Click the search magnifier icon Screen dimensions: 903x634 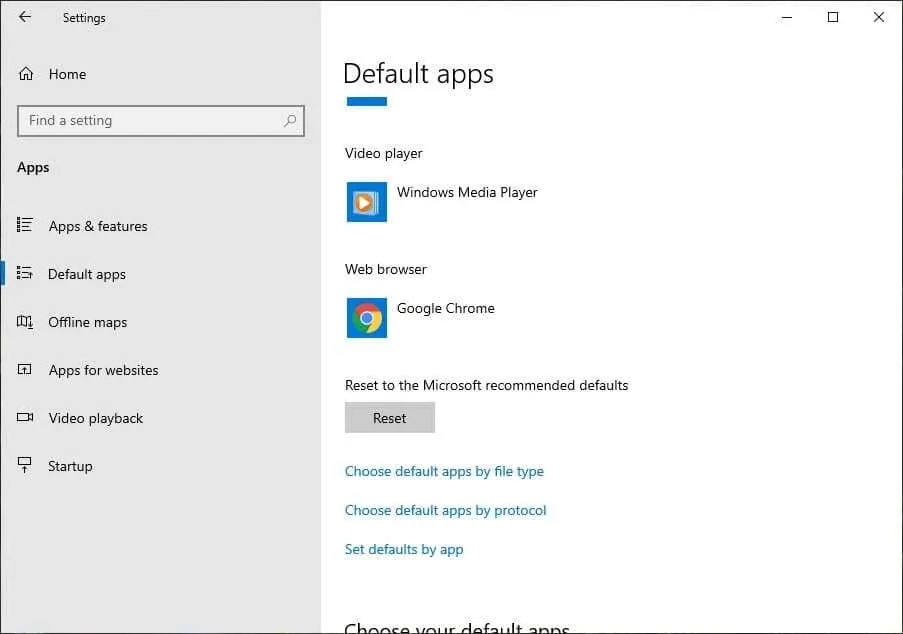(x=290, y=120)
